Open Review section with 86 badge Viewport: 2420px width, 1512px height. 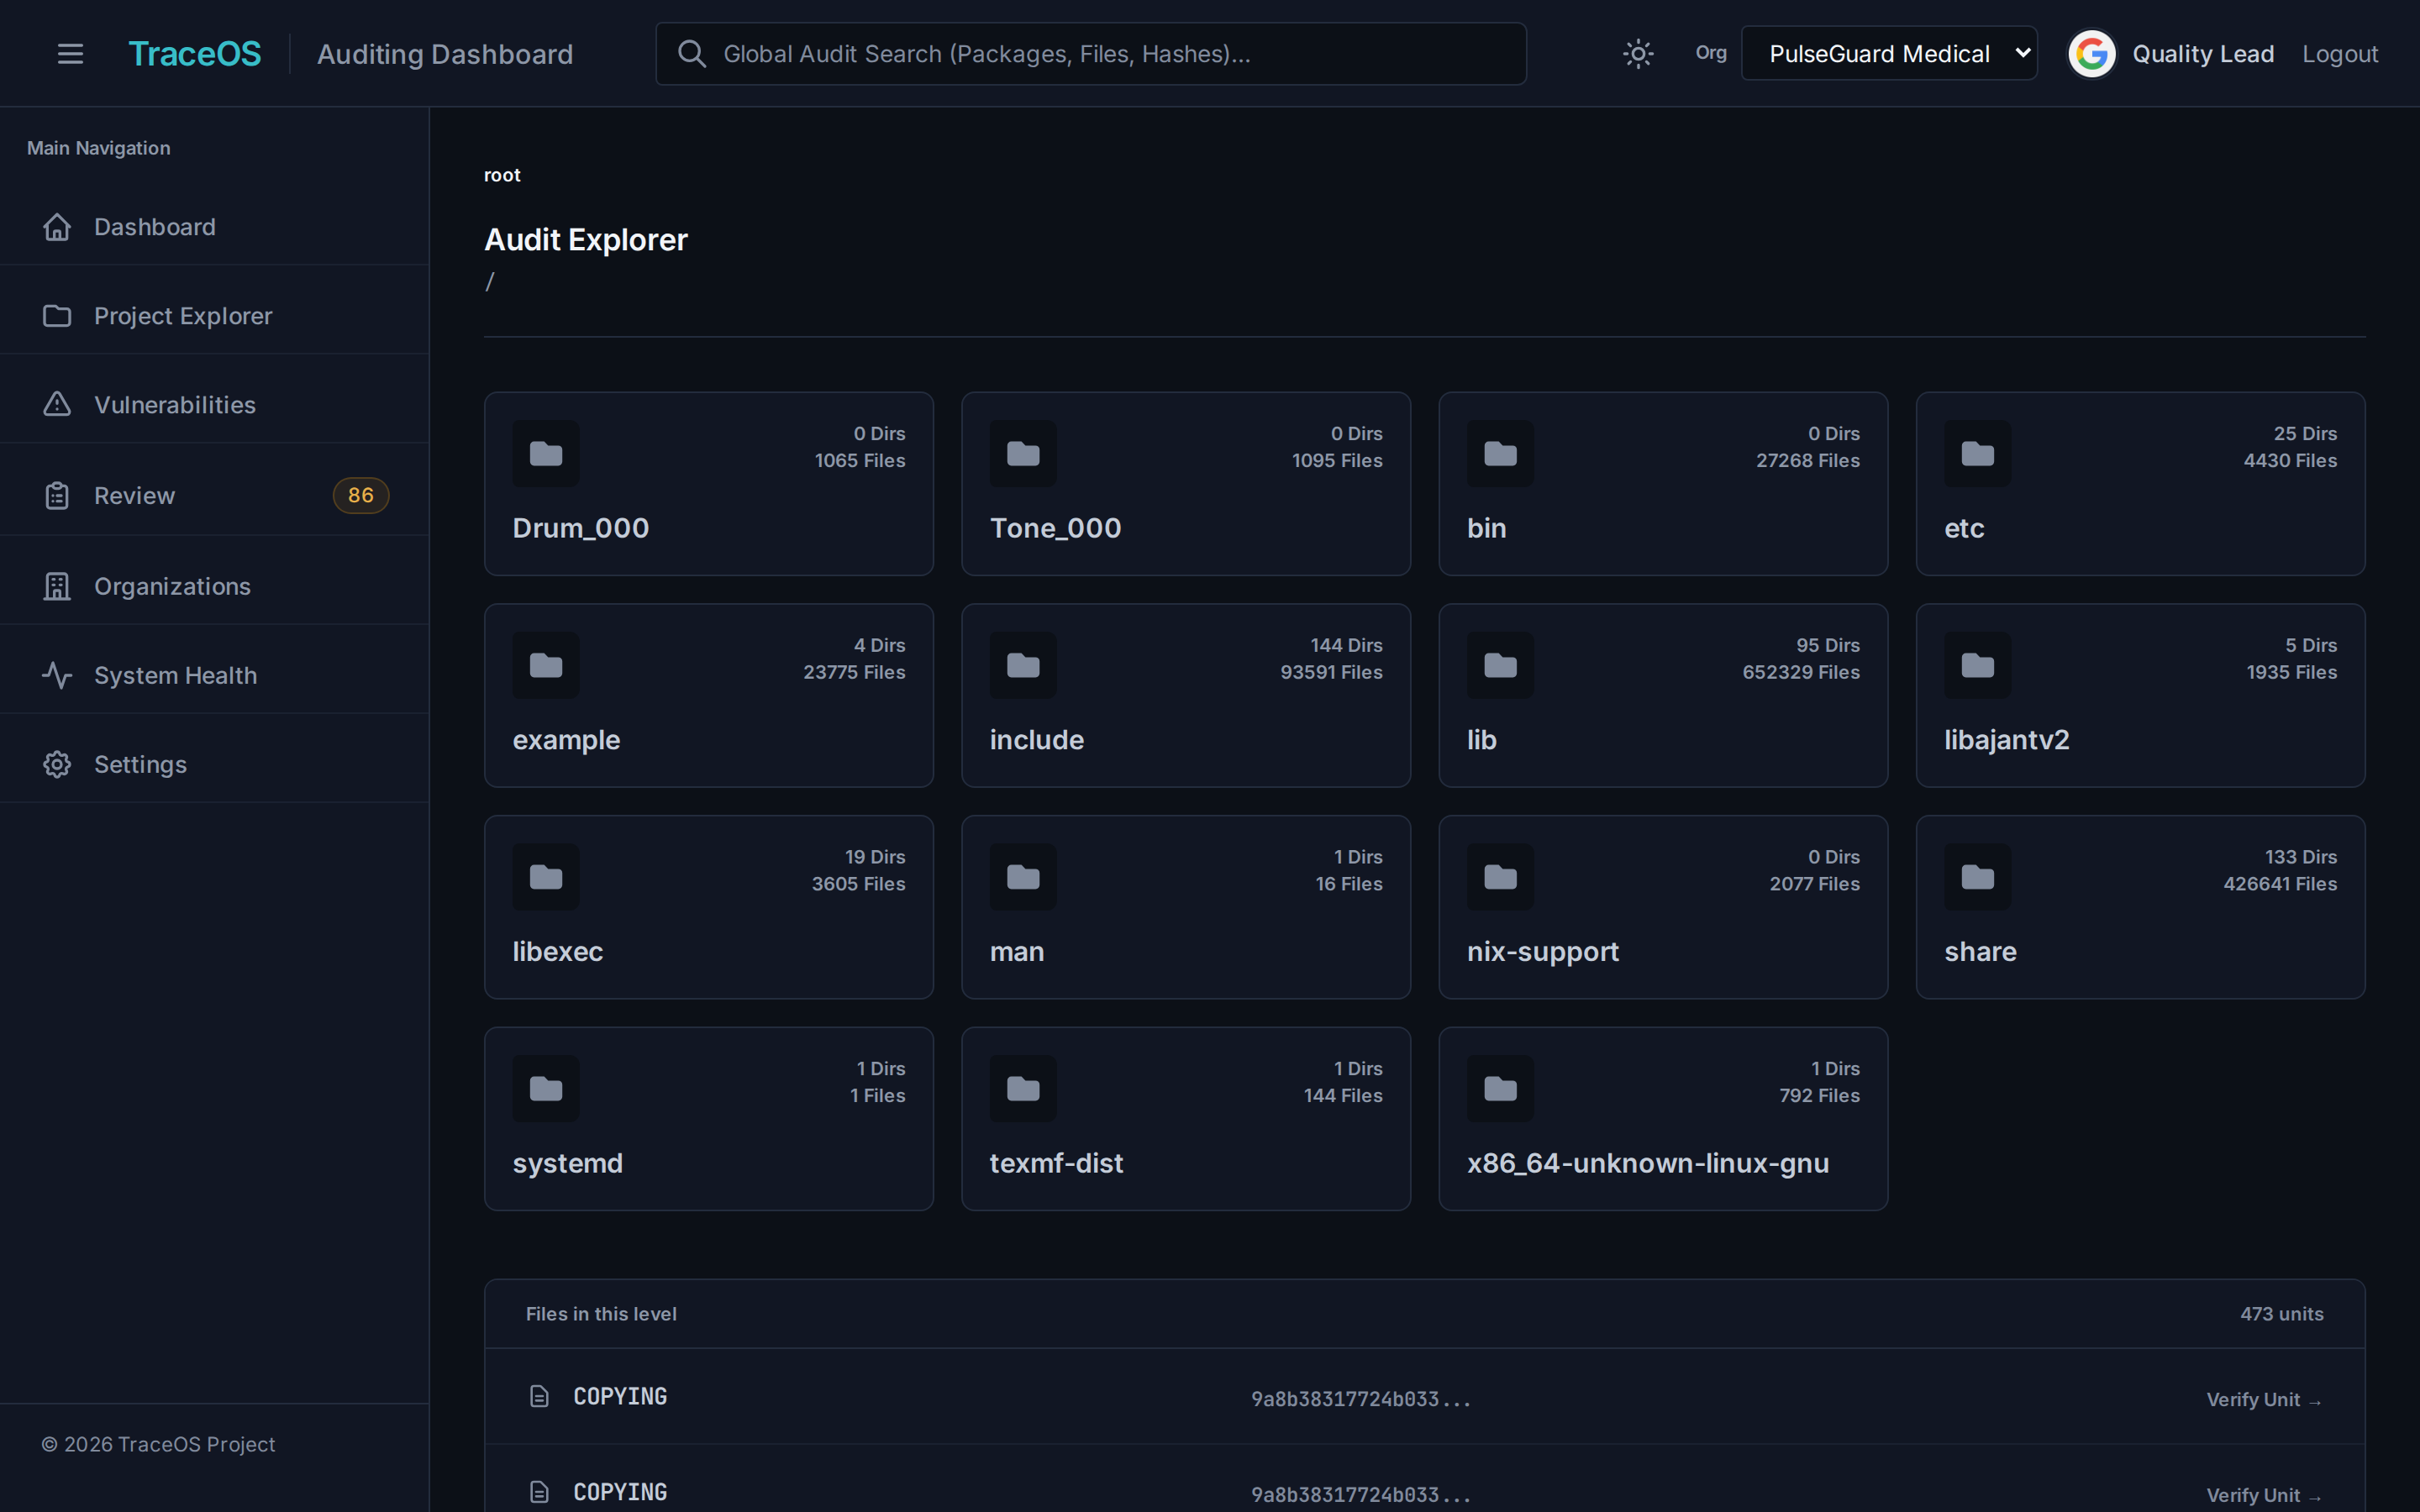215,495
